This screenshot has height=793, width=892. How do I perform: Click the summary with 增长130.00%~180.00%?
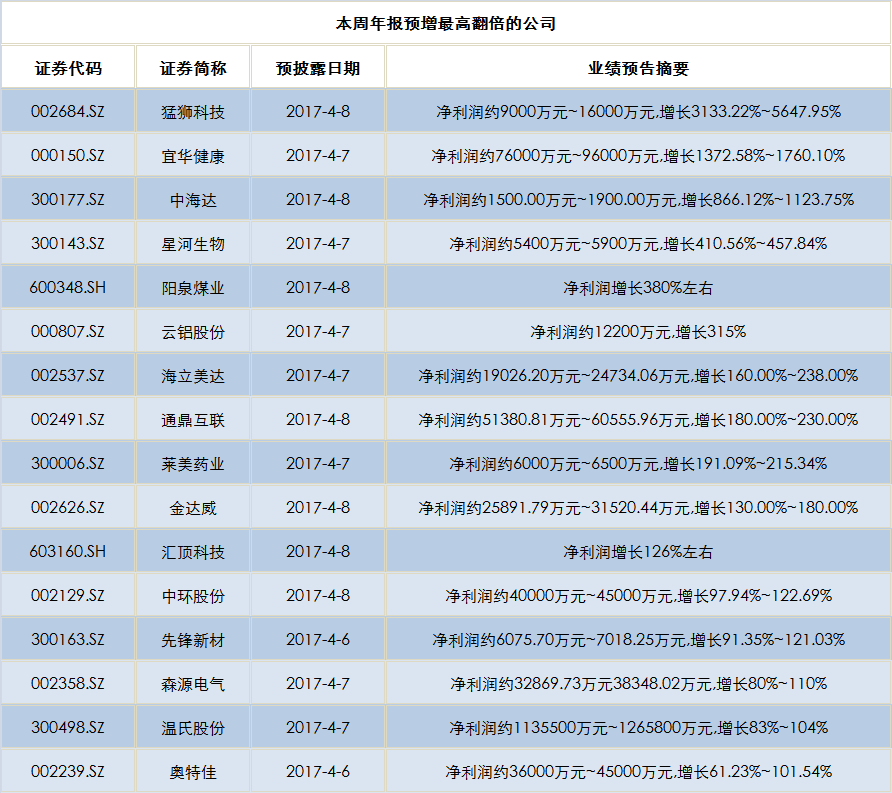[x=638, y=507]
